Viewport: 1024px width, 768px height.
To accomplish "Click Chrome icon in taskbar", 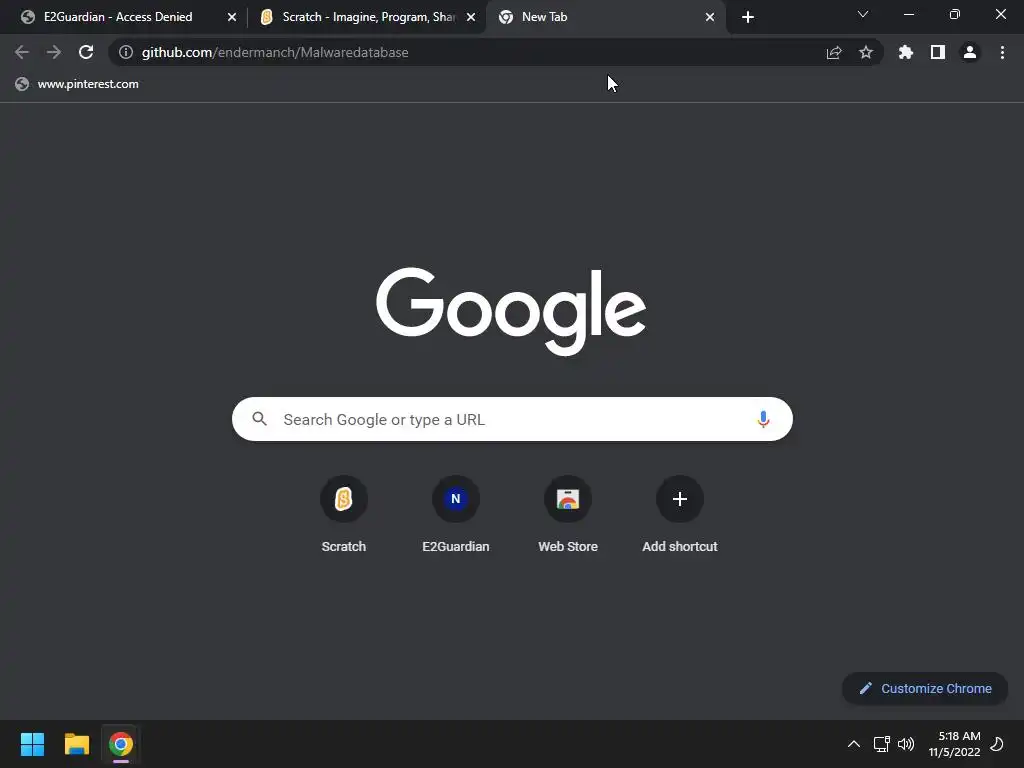I will [x=121, y=744].
